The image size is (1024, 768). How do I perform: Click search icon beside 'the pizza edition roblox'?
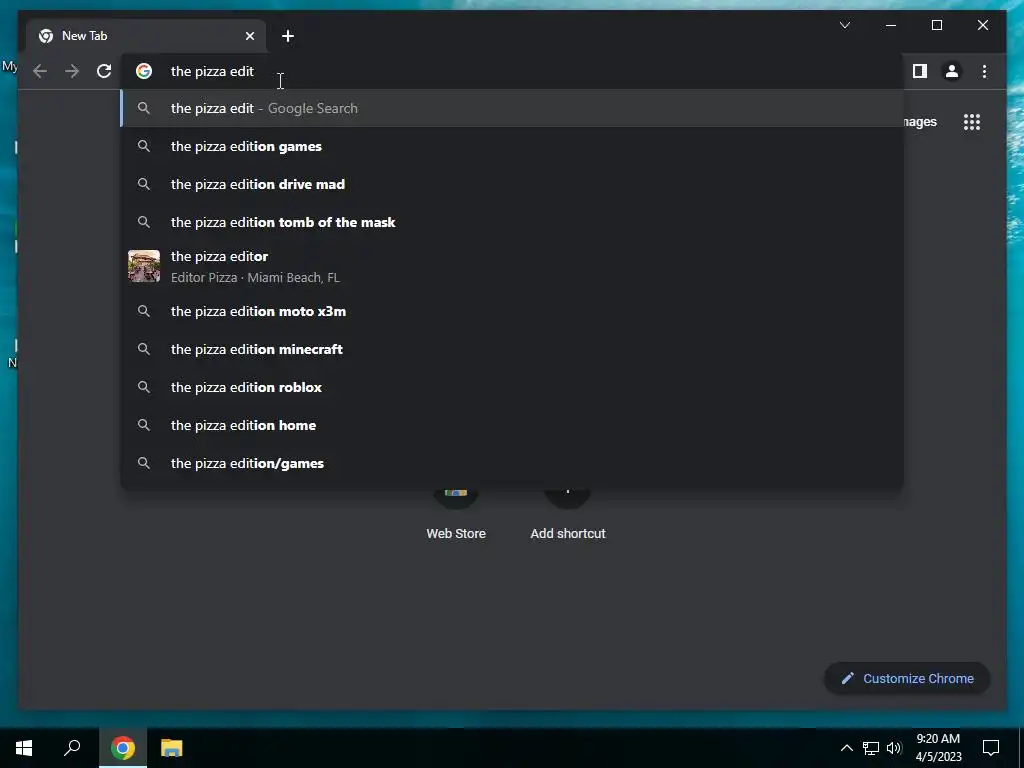pos(144,387)
